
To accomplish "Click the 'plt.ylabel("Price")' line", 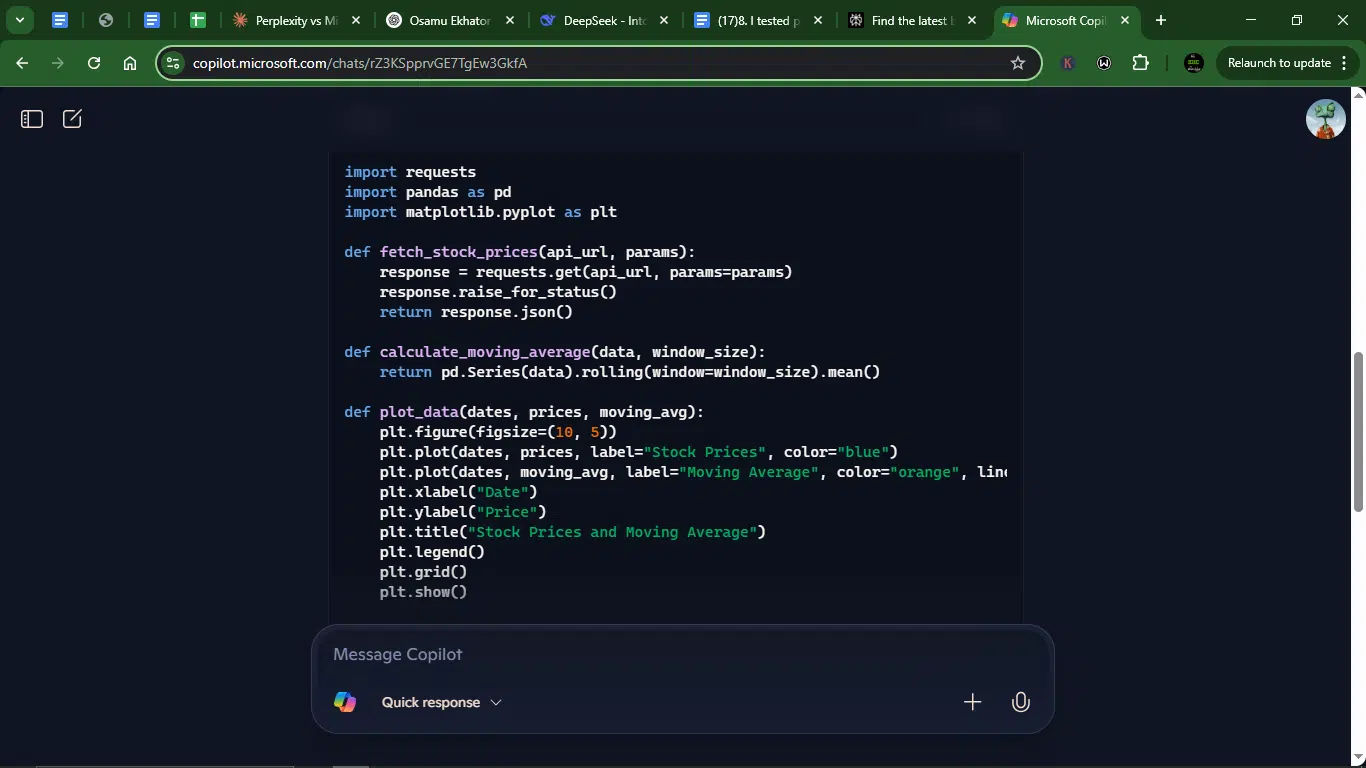I will click(x=463, y=512).
